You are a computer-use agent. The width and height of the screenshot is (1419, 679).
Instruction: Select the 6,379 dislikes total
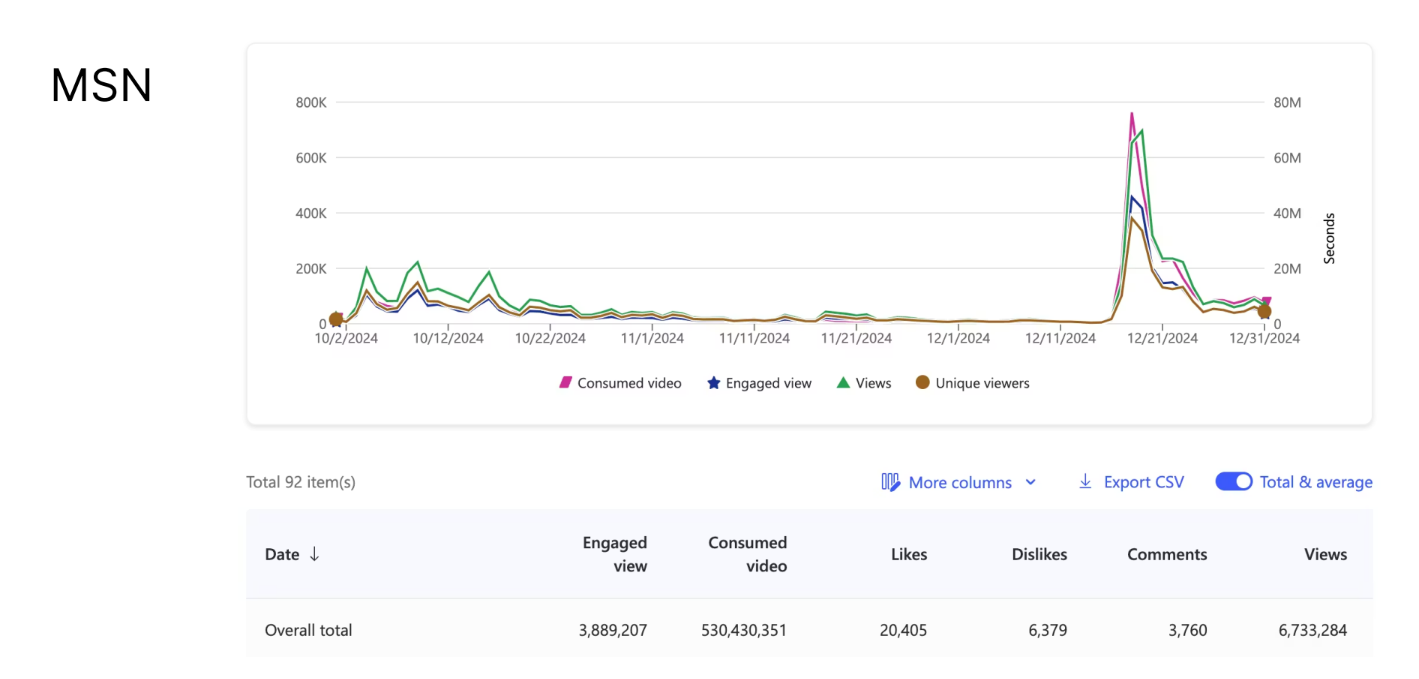(x=1048, y=630)
